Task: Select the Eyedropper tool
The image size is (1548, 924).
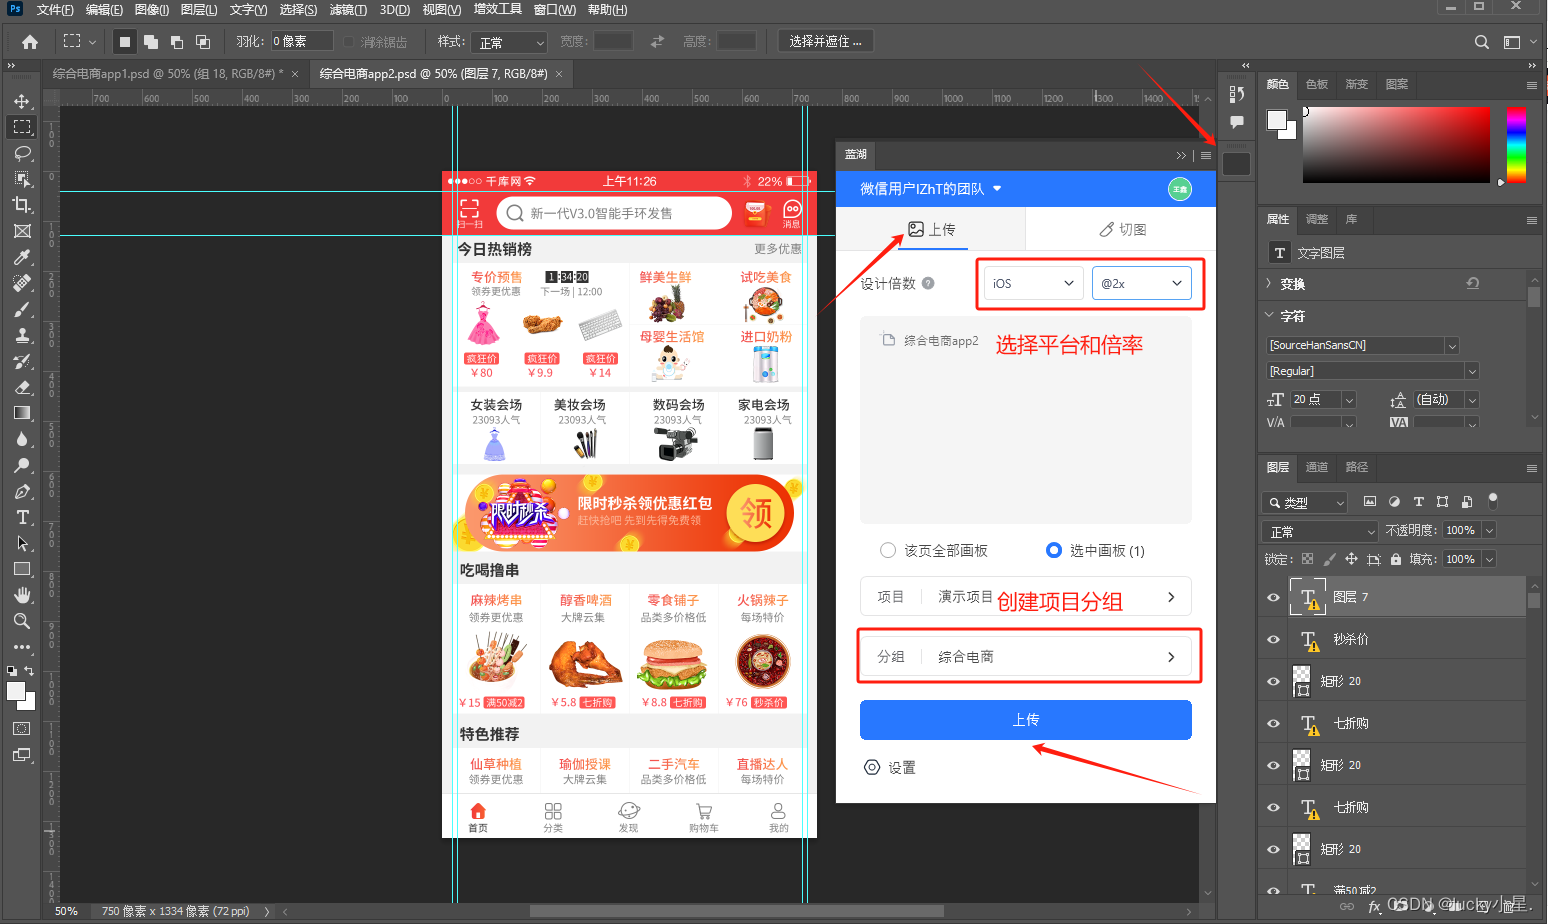Action: [22, 257]
